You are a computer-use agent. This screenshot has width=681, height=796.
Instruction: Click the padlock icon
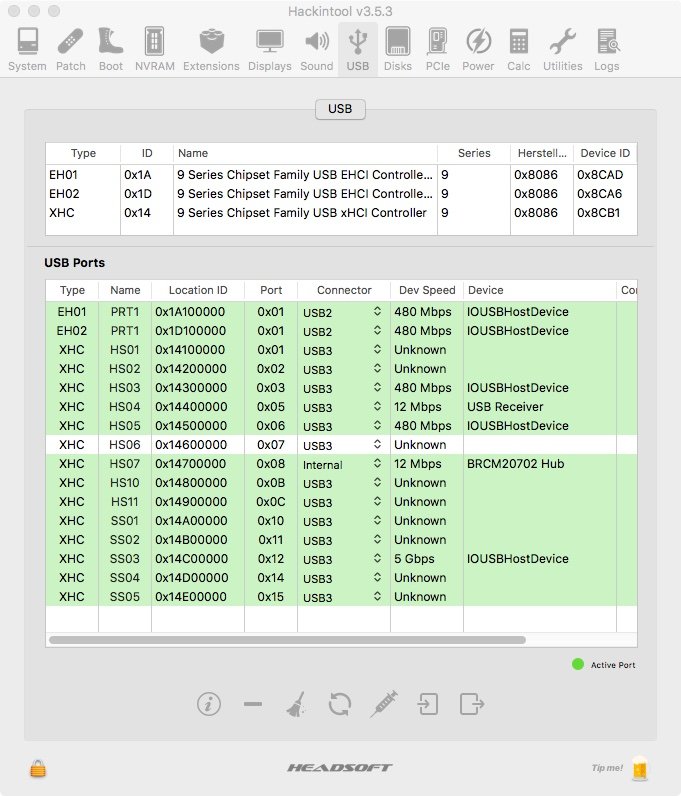pyautogui.click(x=38, y=768)
